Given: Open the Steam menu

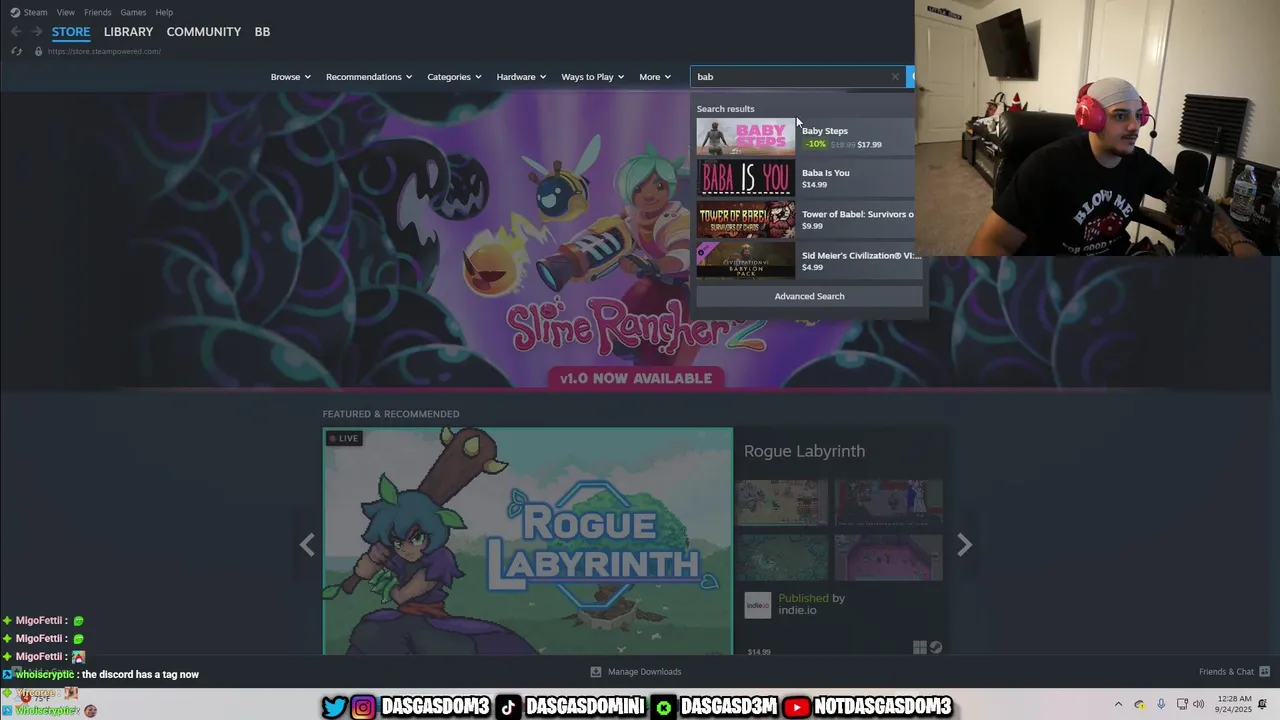Looking at the screenshot, I should pyautogui.click(x=35, y=12).
